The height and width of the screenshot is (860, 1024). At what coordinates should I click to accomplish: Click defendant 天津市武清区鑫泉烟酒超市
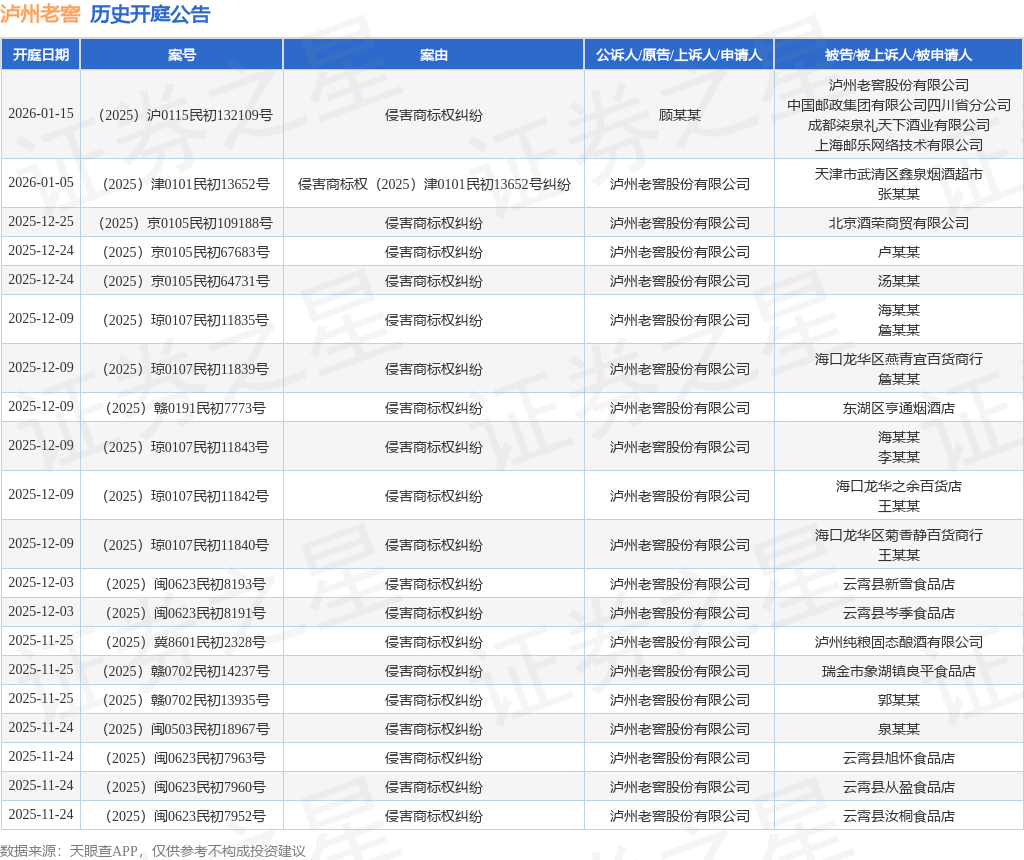point(899,174)
